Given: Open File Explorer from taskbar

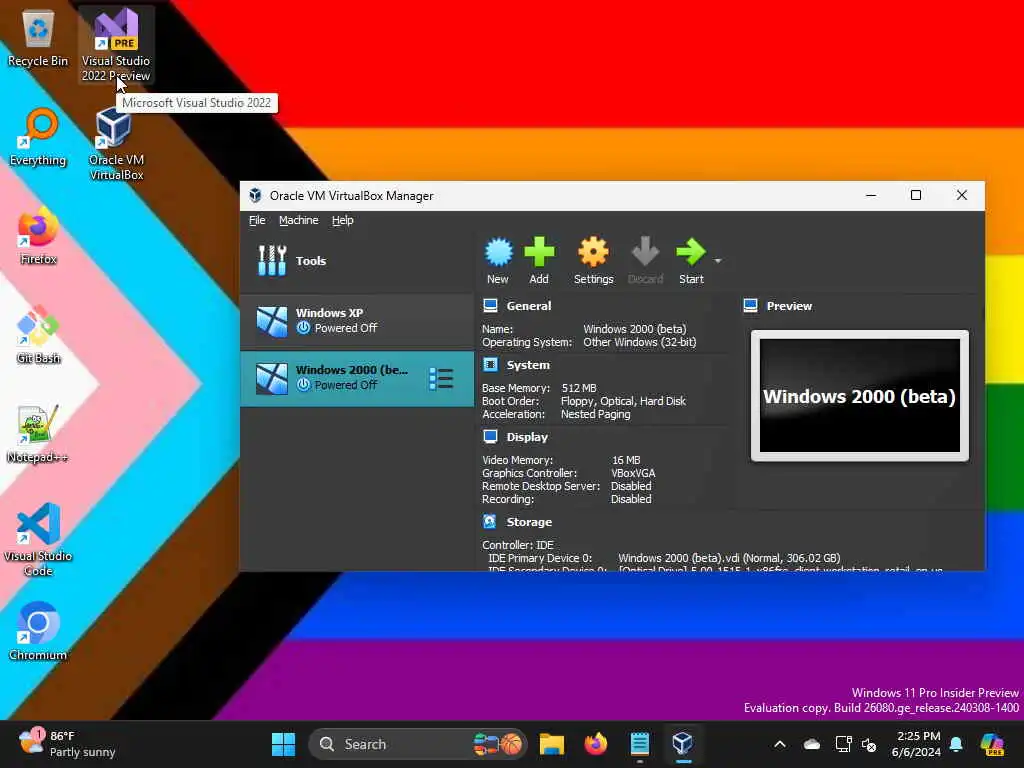Looking at the screenshot, I should point(552,744).
